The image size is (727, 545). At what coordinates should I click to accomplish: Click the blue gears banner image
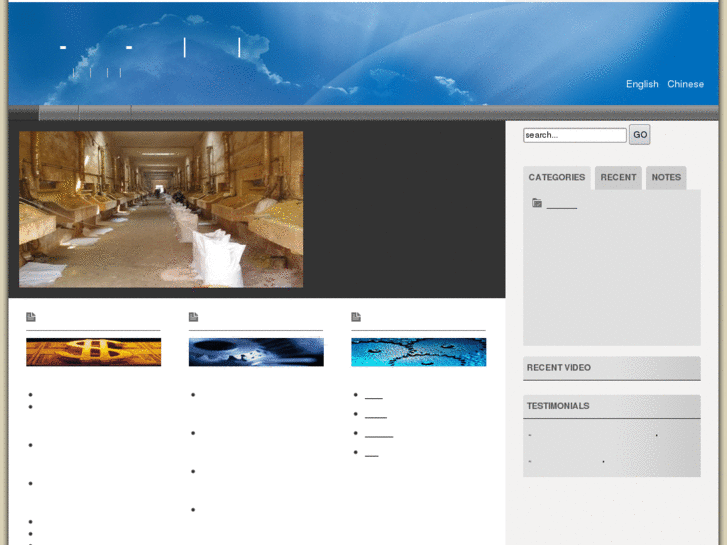[x=256, y=352]
